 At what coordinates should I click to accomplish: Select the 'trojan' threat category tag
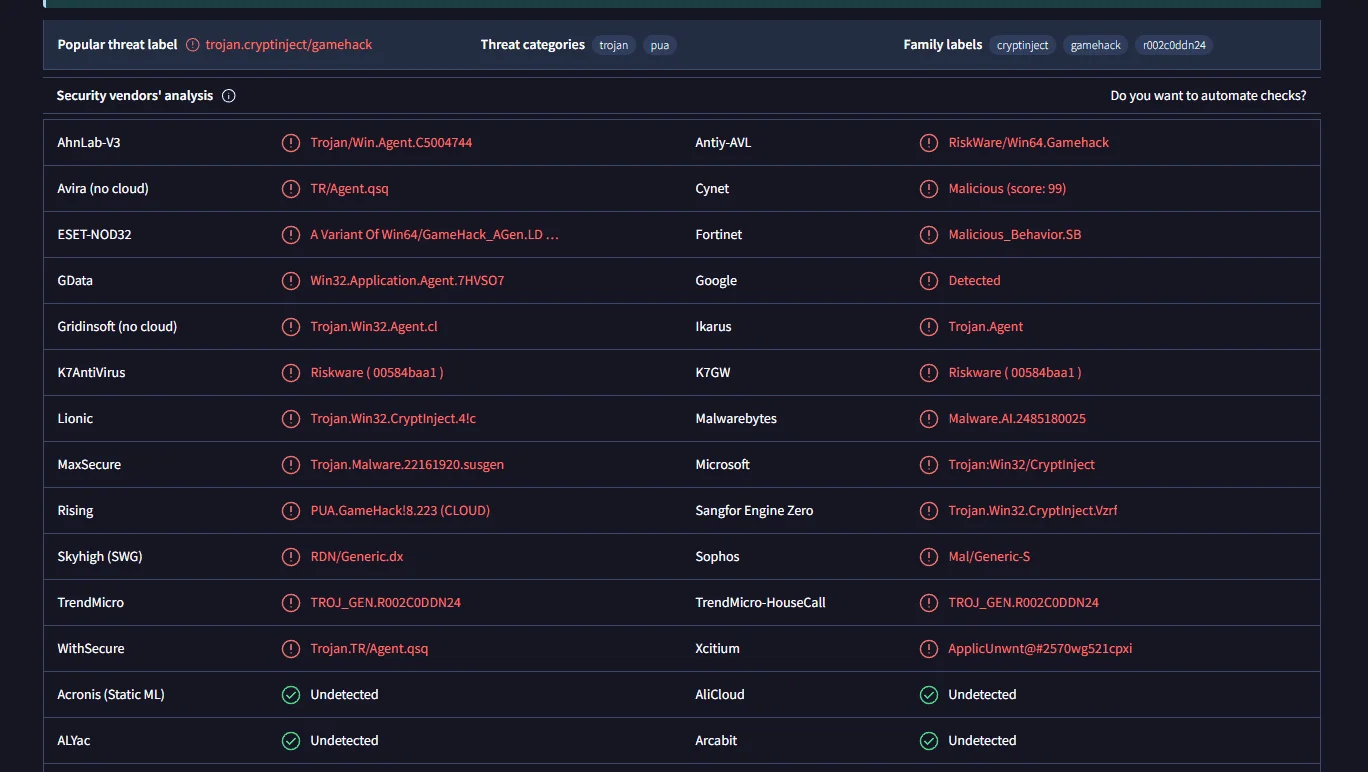pyautogui.click(x=614, y=45)
